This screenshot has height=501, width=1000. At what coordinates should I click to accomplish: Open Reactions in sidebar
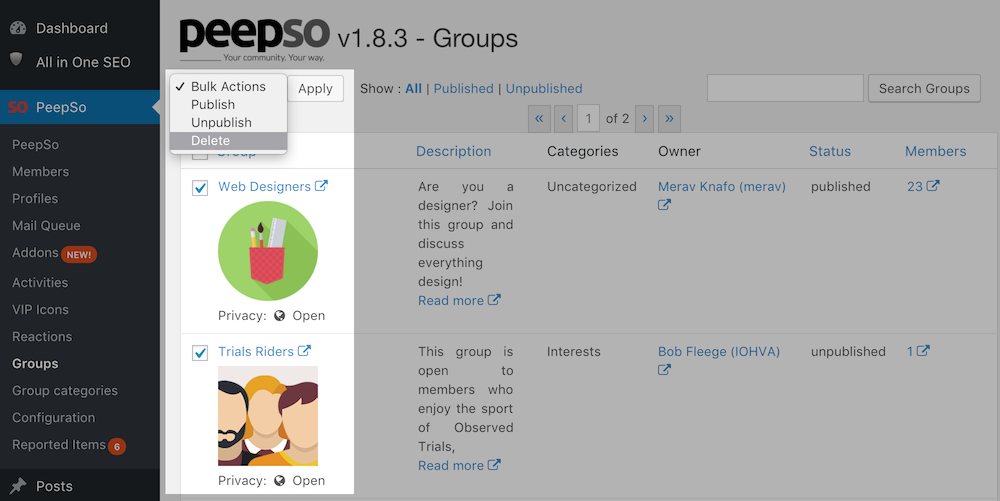click(42, 337)
